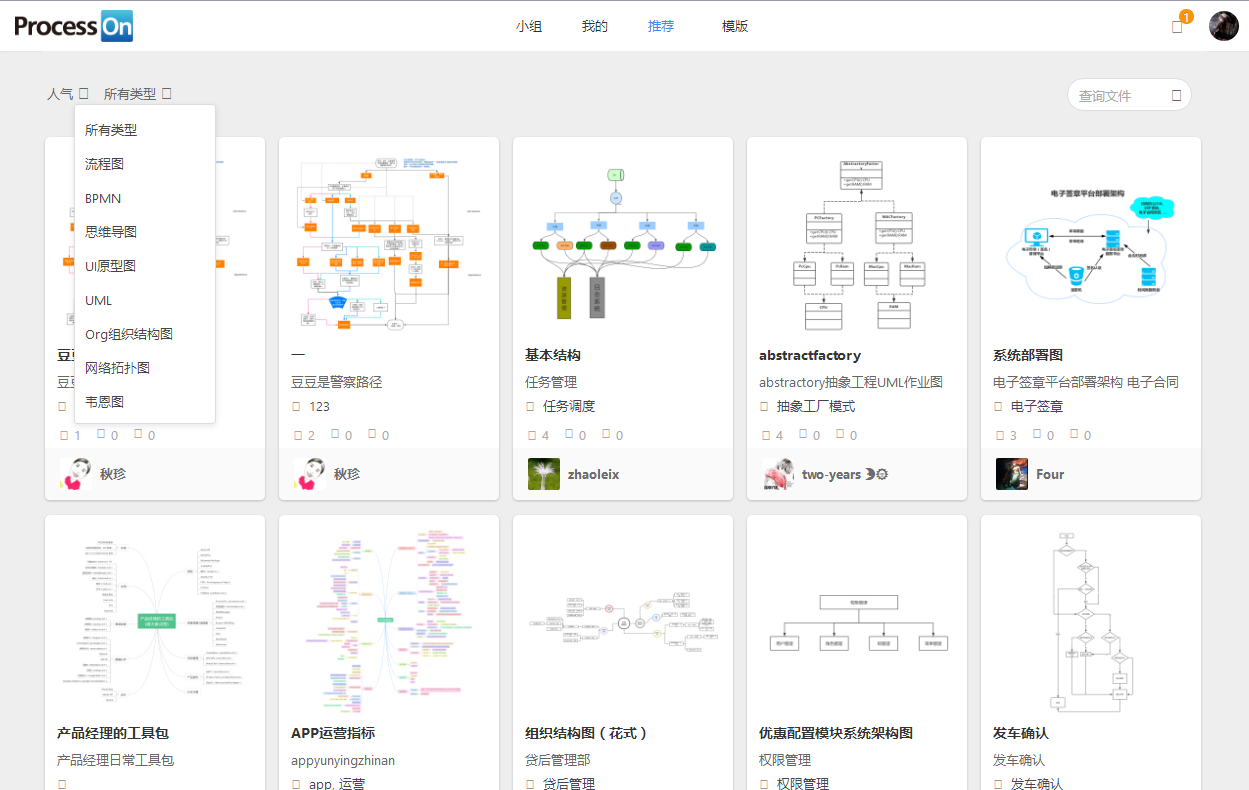Click the author link zhaoleix
Viewport: 1249px width, 790px height.
[595, 473]
